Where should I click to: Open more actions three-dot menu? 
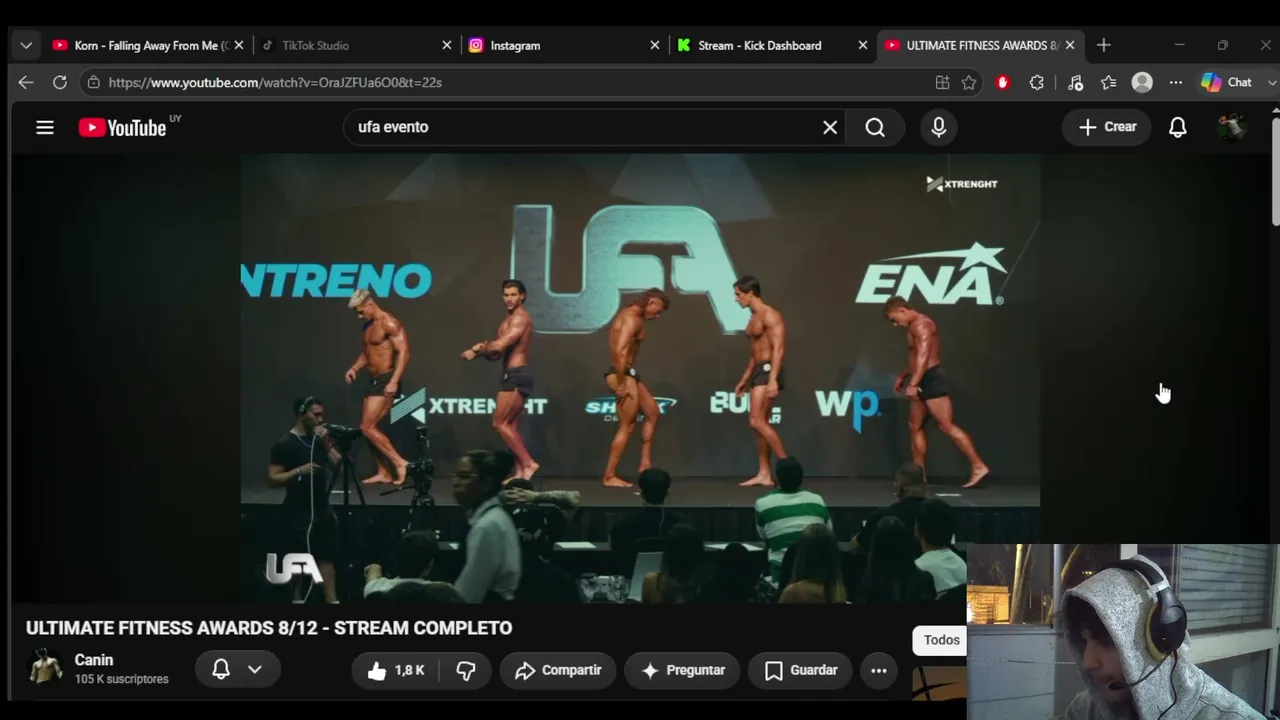[879, 670]
